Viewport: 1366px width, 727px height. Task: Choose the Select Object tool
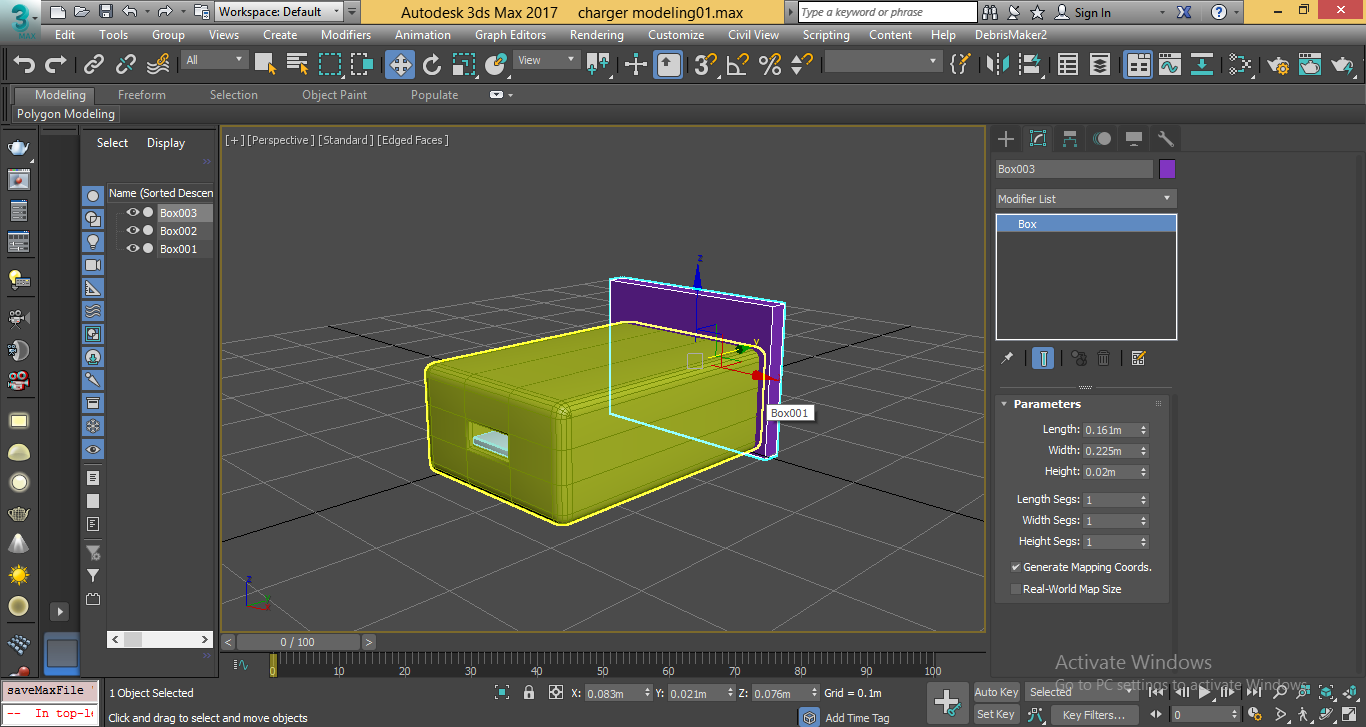click(x=265, y=65)
